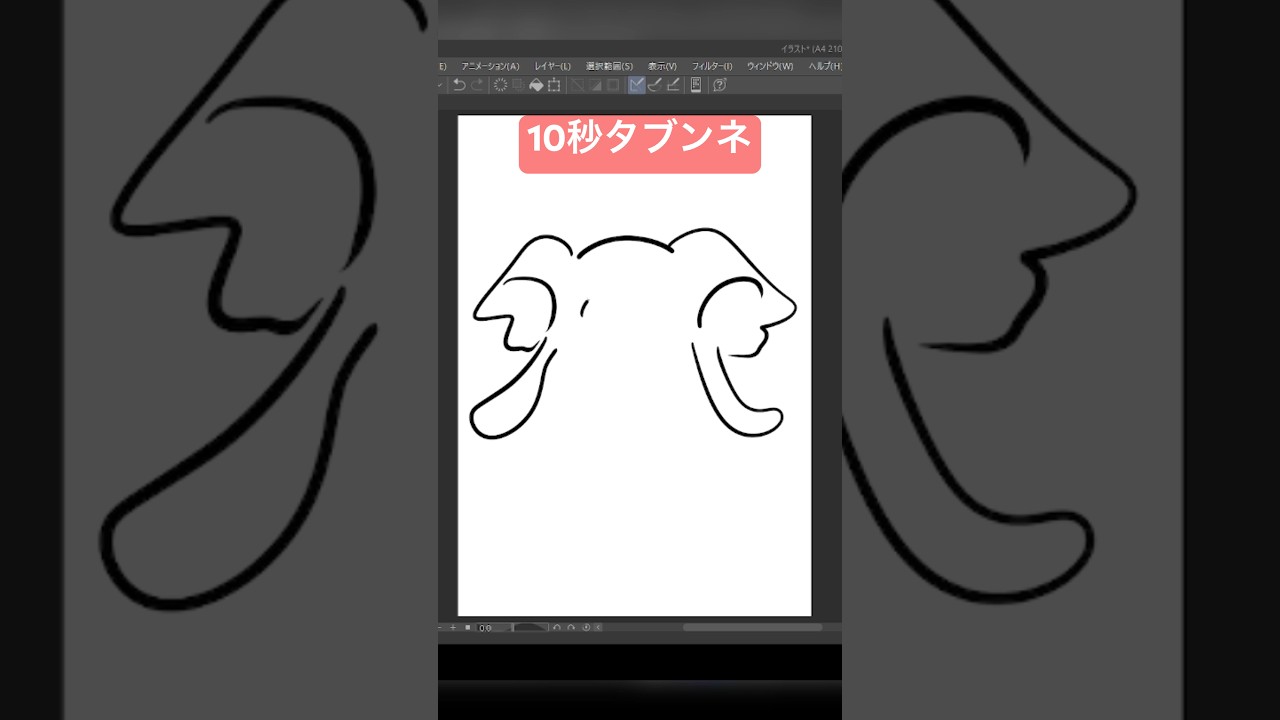Enable the Snap to special ruler toggle

point(656,84)
